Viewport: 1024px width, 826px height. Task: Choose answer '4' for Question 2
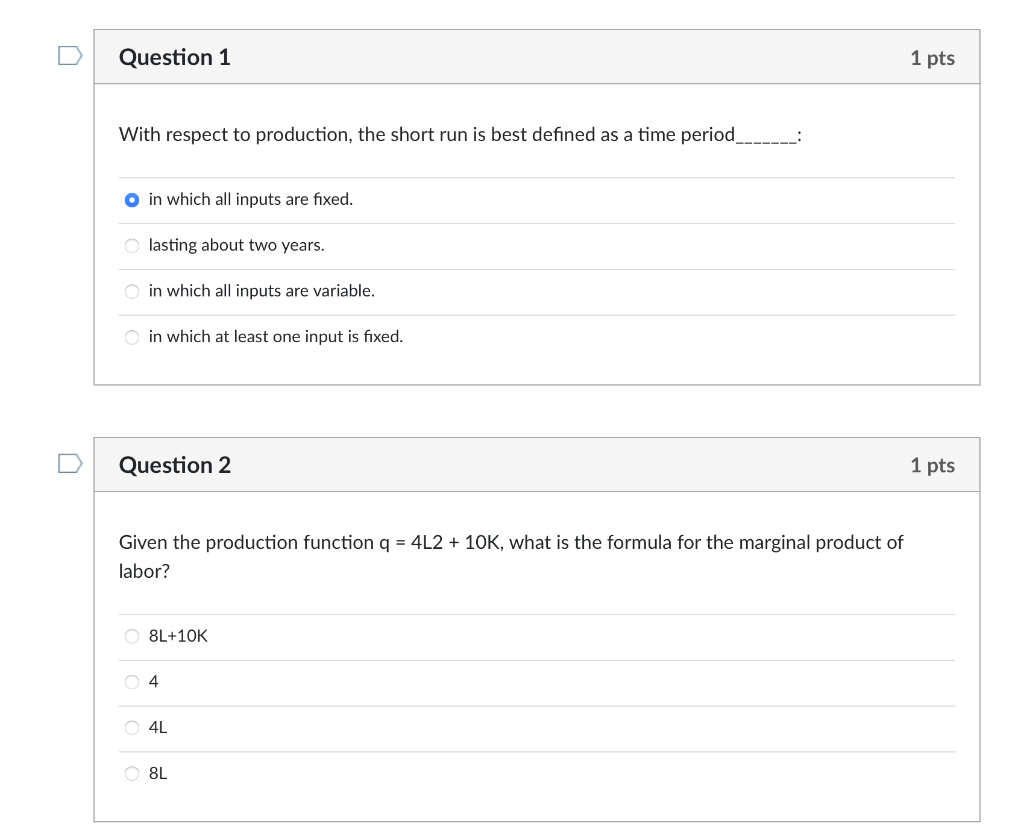click(x=132, y=682)
